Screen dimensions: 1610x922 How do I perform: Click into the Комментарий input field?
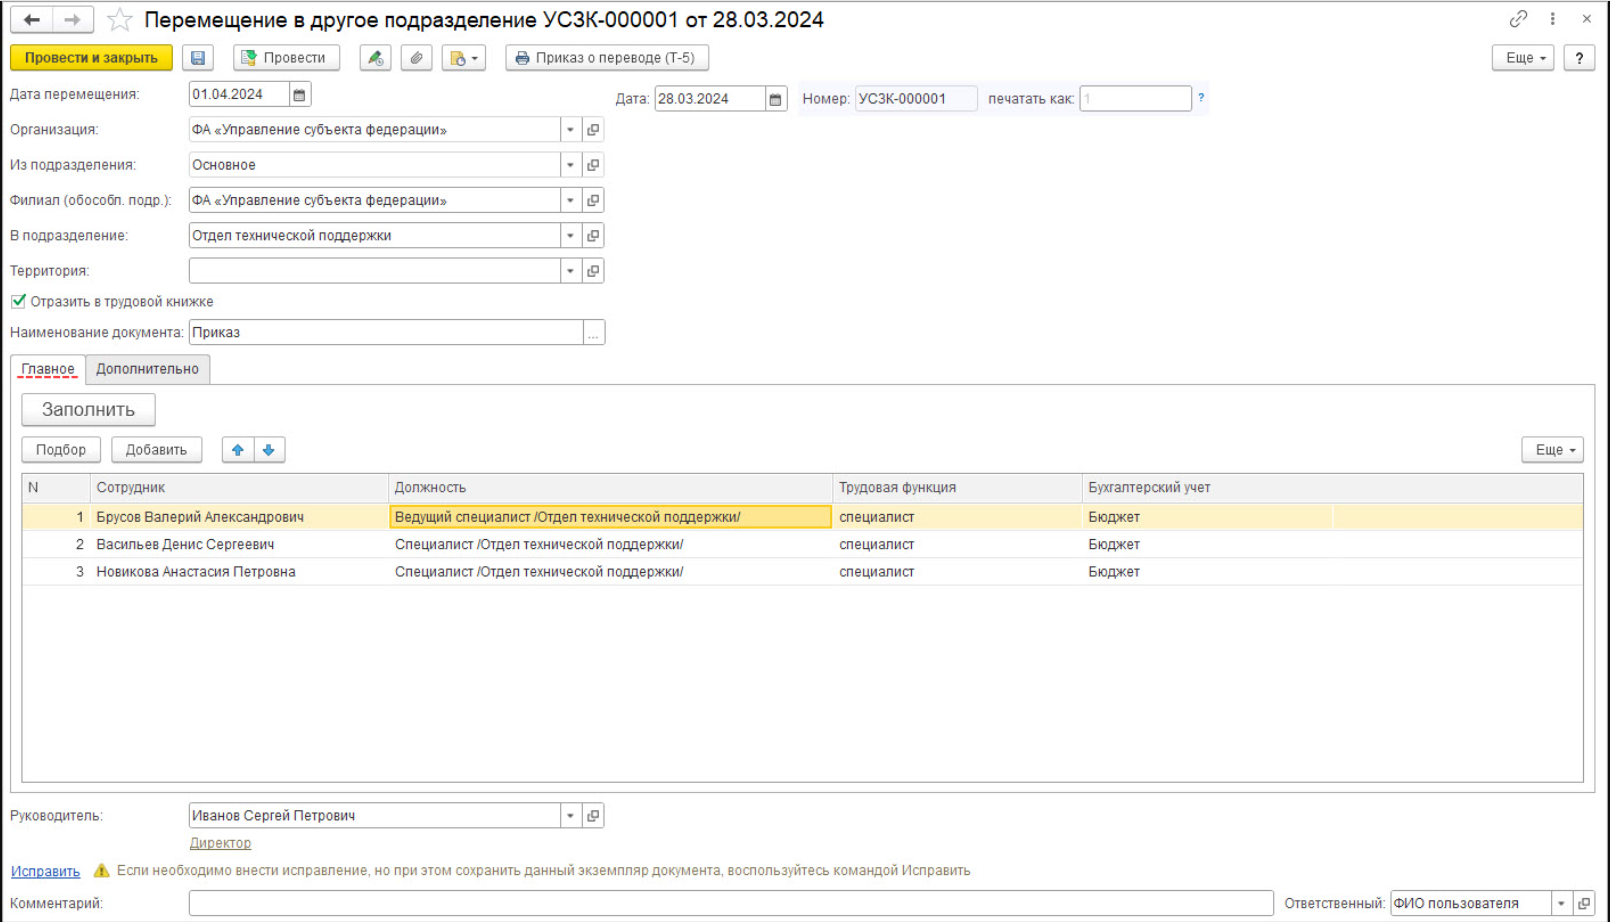click(731, 903)
